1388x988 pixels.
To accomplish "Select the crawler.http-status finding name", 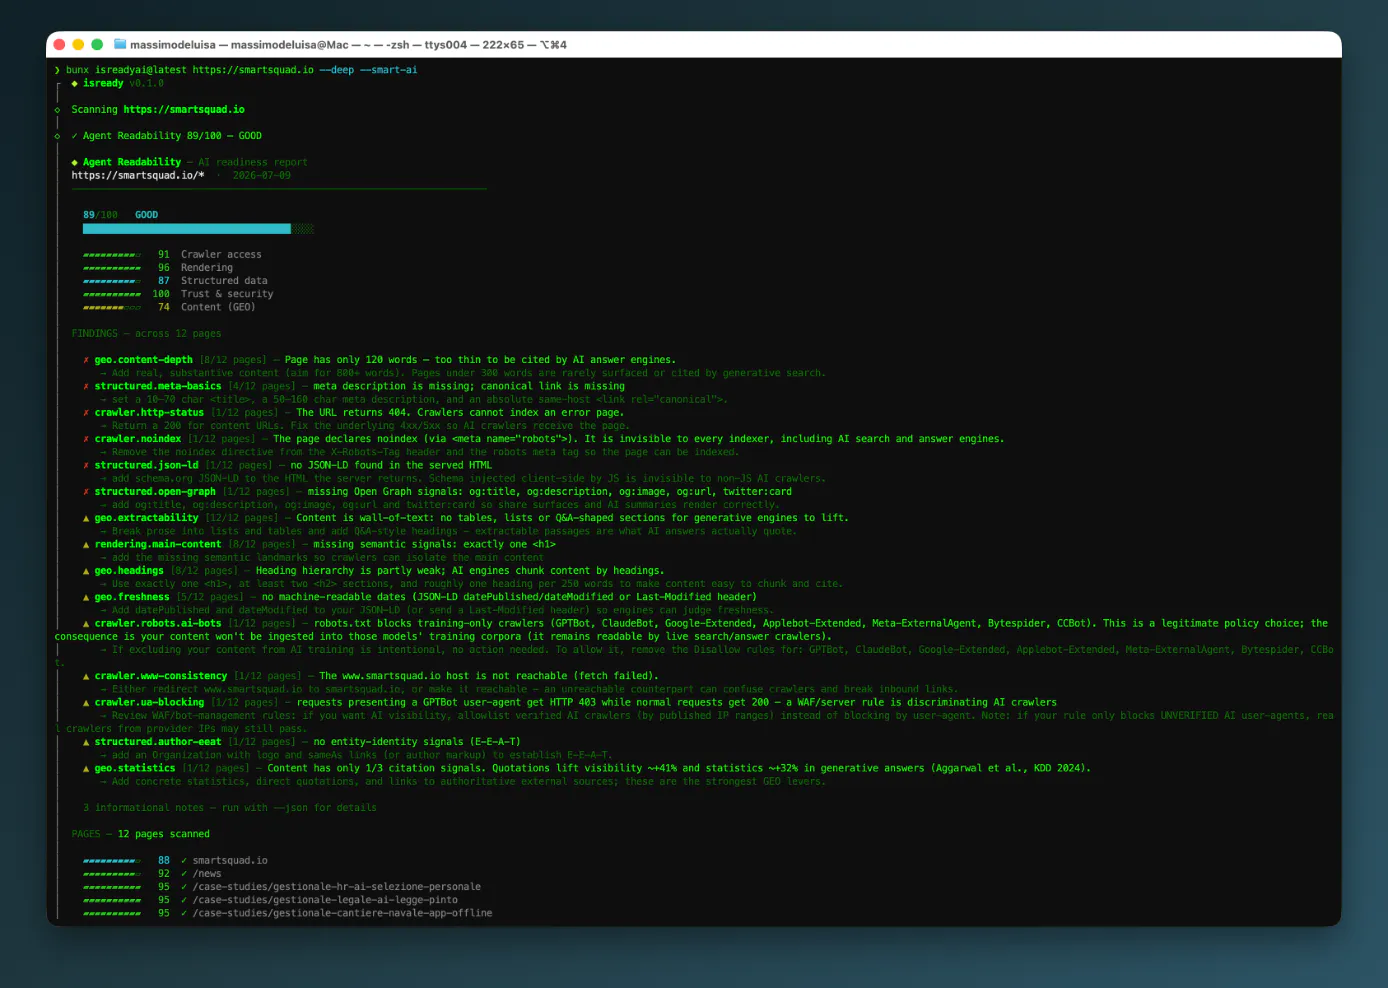I will coord(149,412).
